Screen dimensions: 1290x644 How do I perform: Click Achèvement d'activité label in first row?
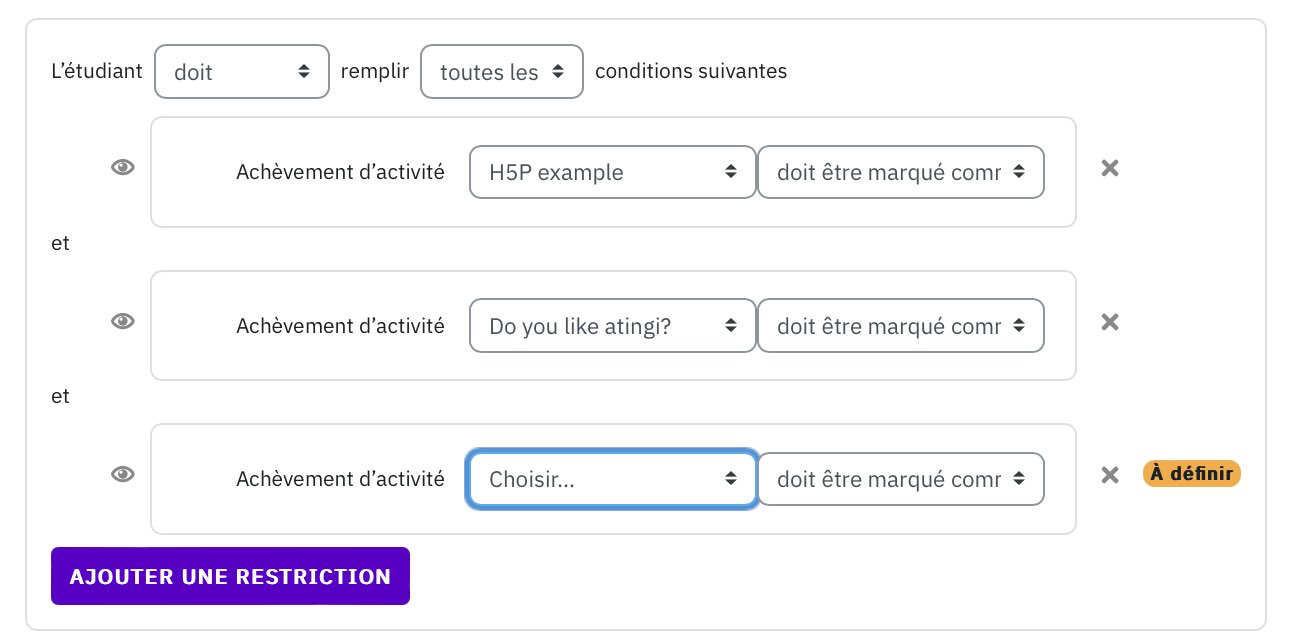click(340, 172)
